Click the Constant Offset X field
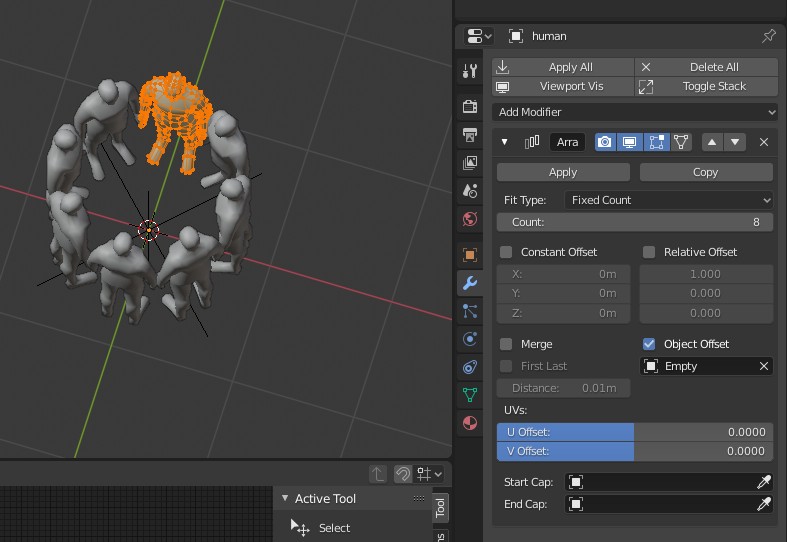This screenshot has height=542, width=787. click(x=563, y=274)
